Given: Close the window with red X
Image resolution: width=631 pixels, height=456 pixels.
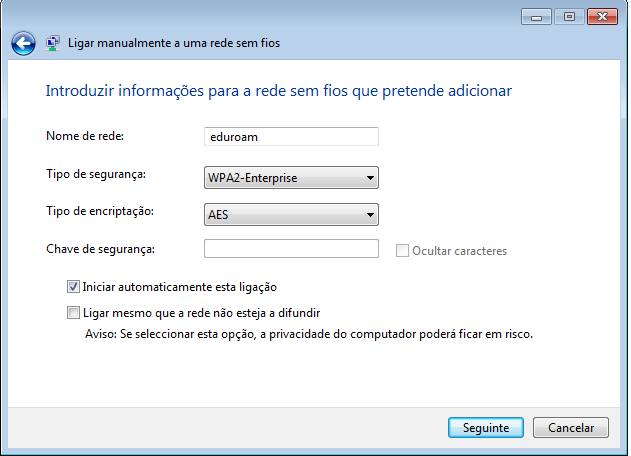Looking at the screenshot, I should 602,17.
